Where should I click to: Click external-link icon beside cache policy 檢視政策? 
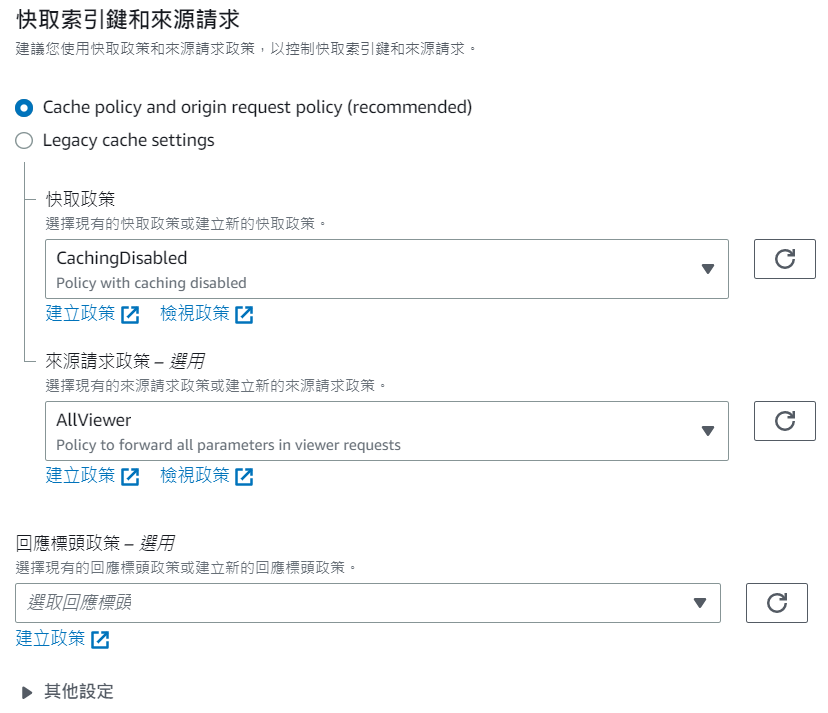244,314
